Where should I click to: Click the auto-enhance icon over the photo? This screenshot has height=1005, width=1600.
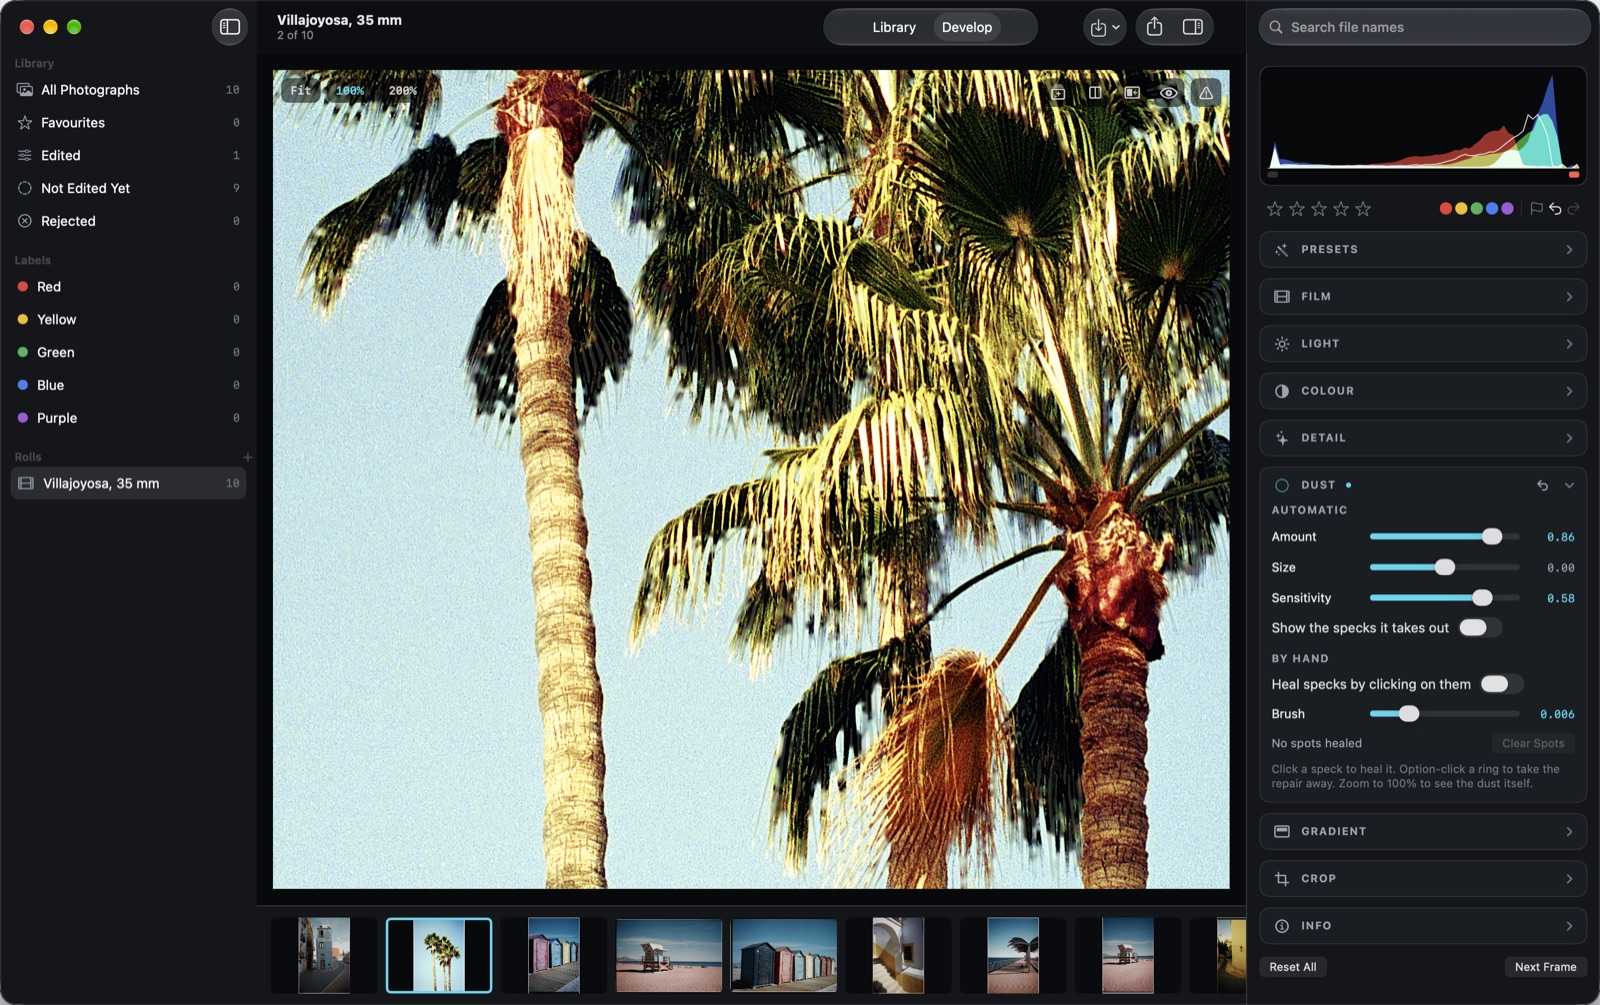pyautogui.click(x=1058, y=92)
